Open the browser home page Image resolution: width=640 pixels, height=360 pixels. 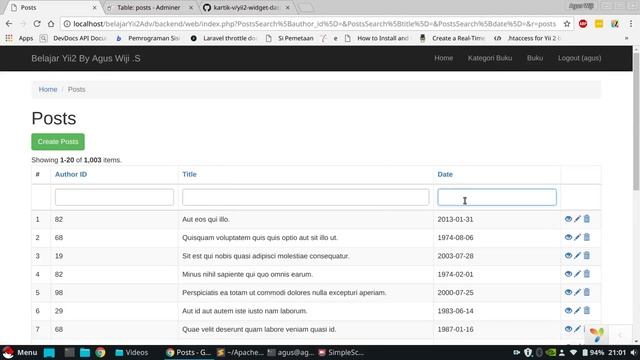(x=51, y=24)
